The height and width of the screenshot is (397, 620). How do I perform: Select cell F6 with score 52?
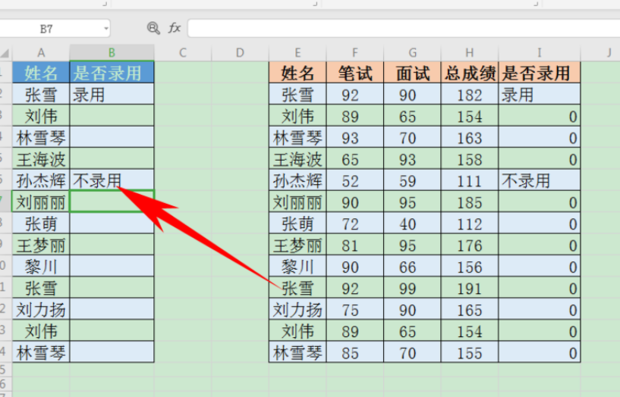pos(355,180)
